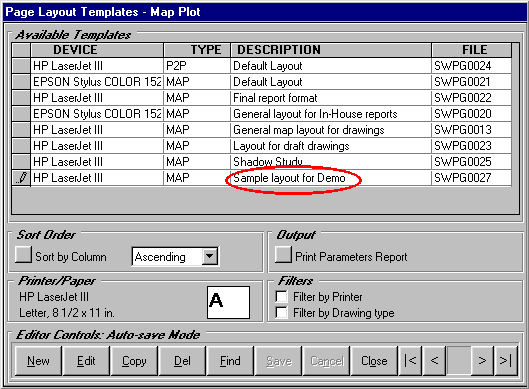Viewport: 529px width, 389px height.
Task: Click file cell SWPG0023
Action: 471,146
